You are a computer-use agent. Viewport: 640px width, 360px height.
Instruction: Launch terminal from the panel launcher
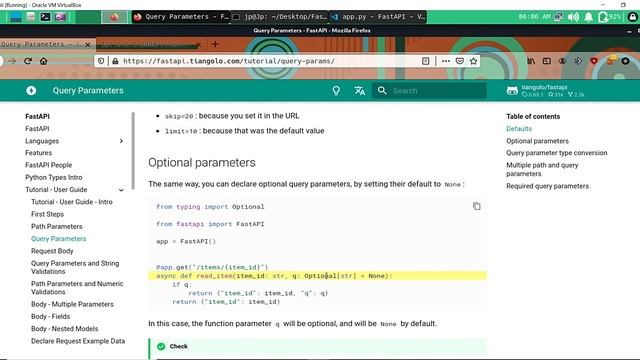[45, 17]
